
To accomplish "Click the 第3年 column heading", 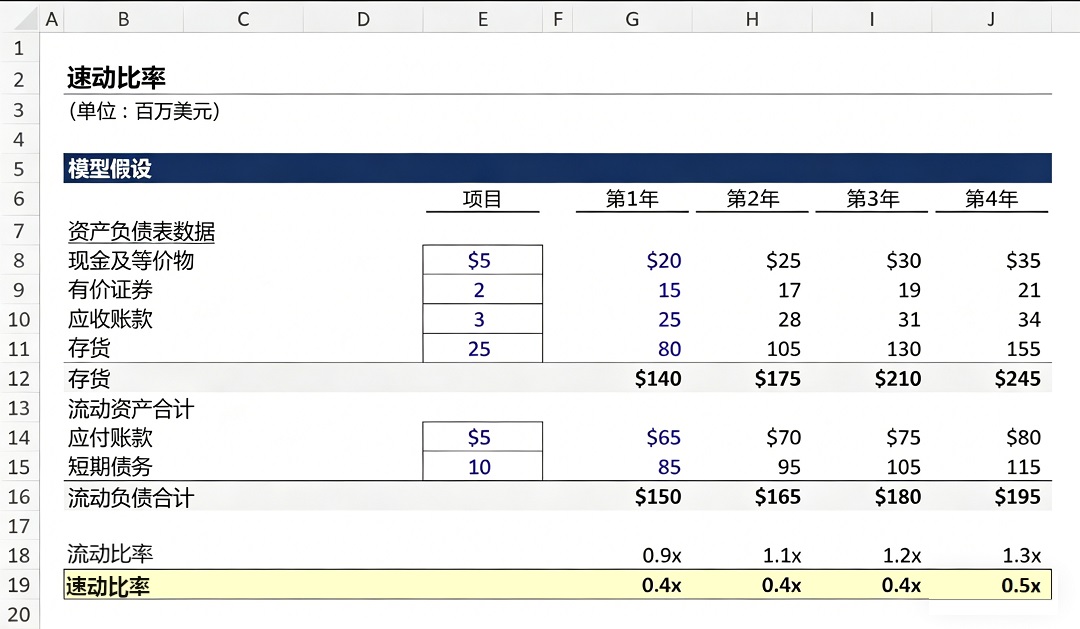I will pyautogui.click(x=873, y=199).
